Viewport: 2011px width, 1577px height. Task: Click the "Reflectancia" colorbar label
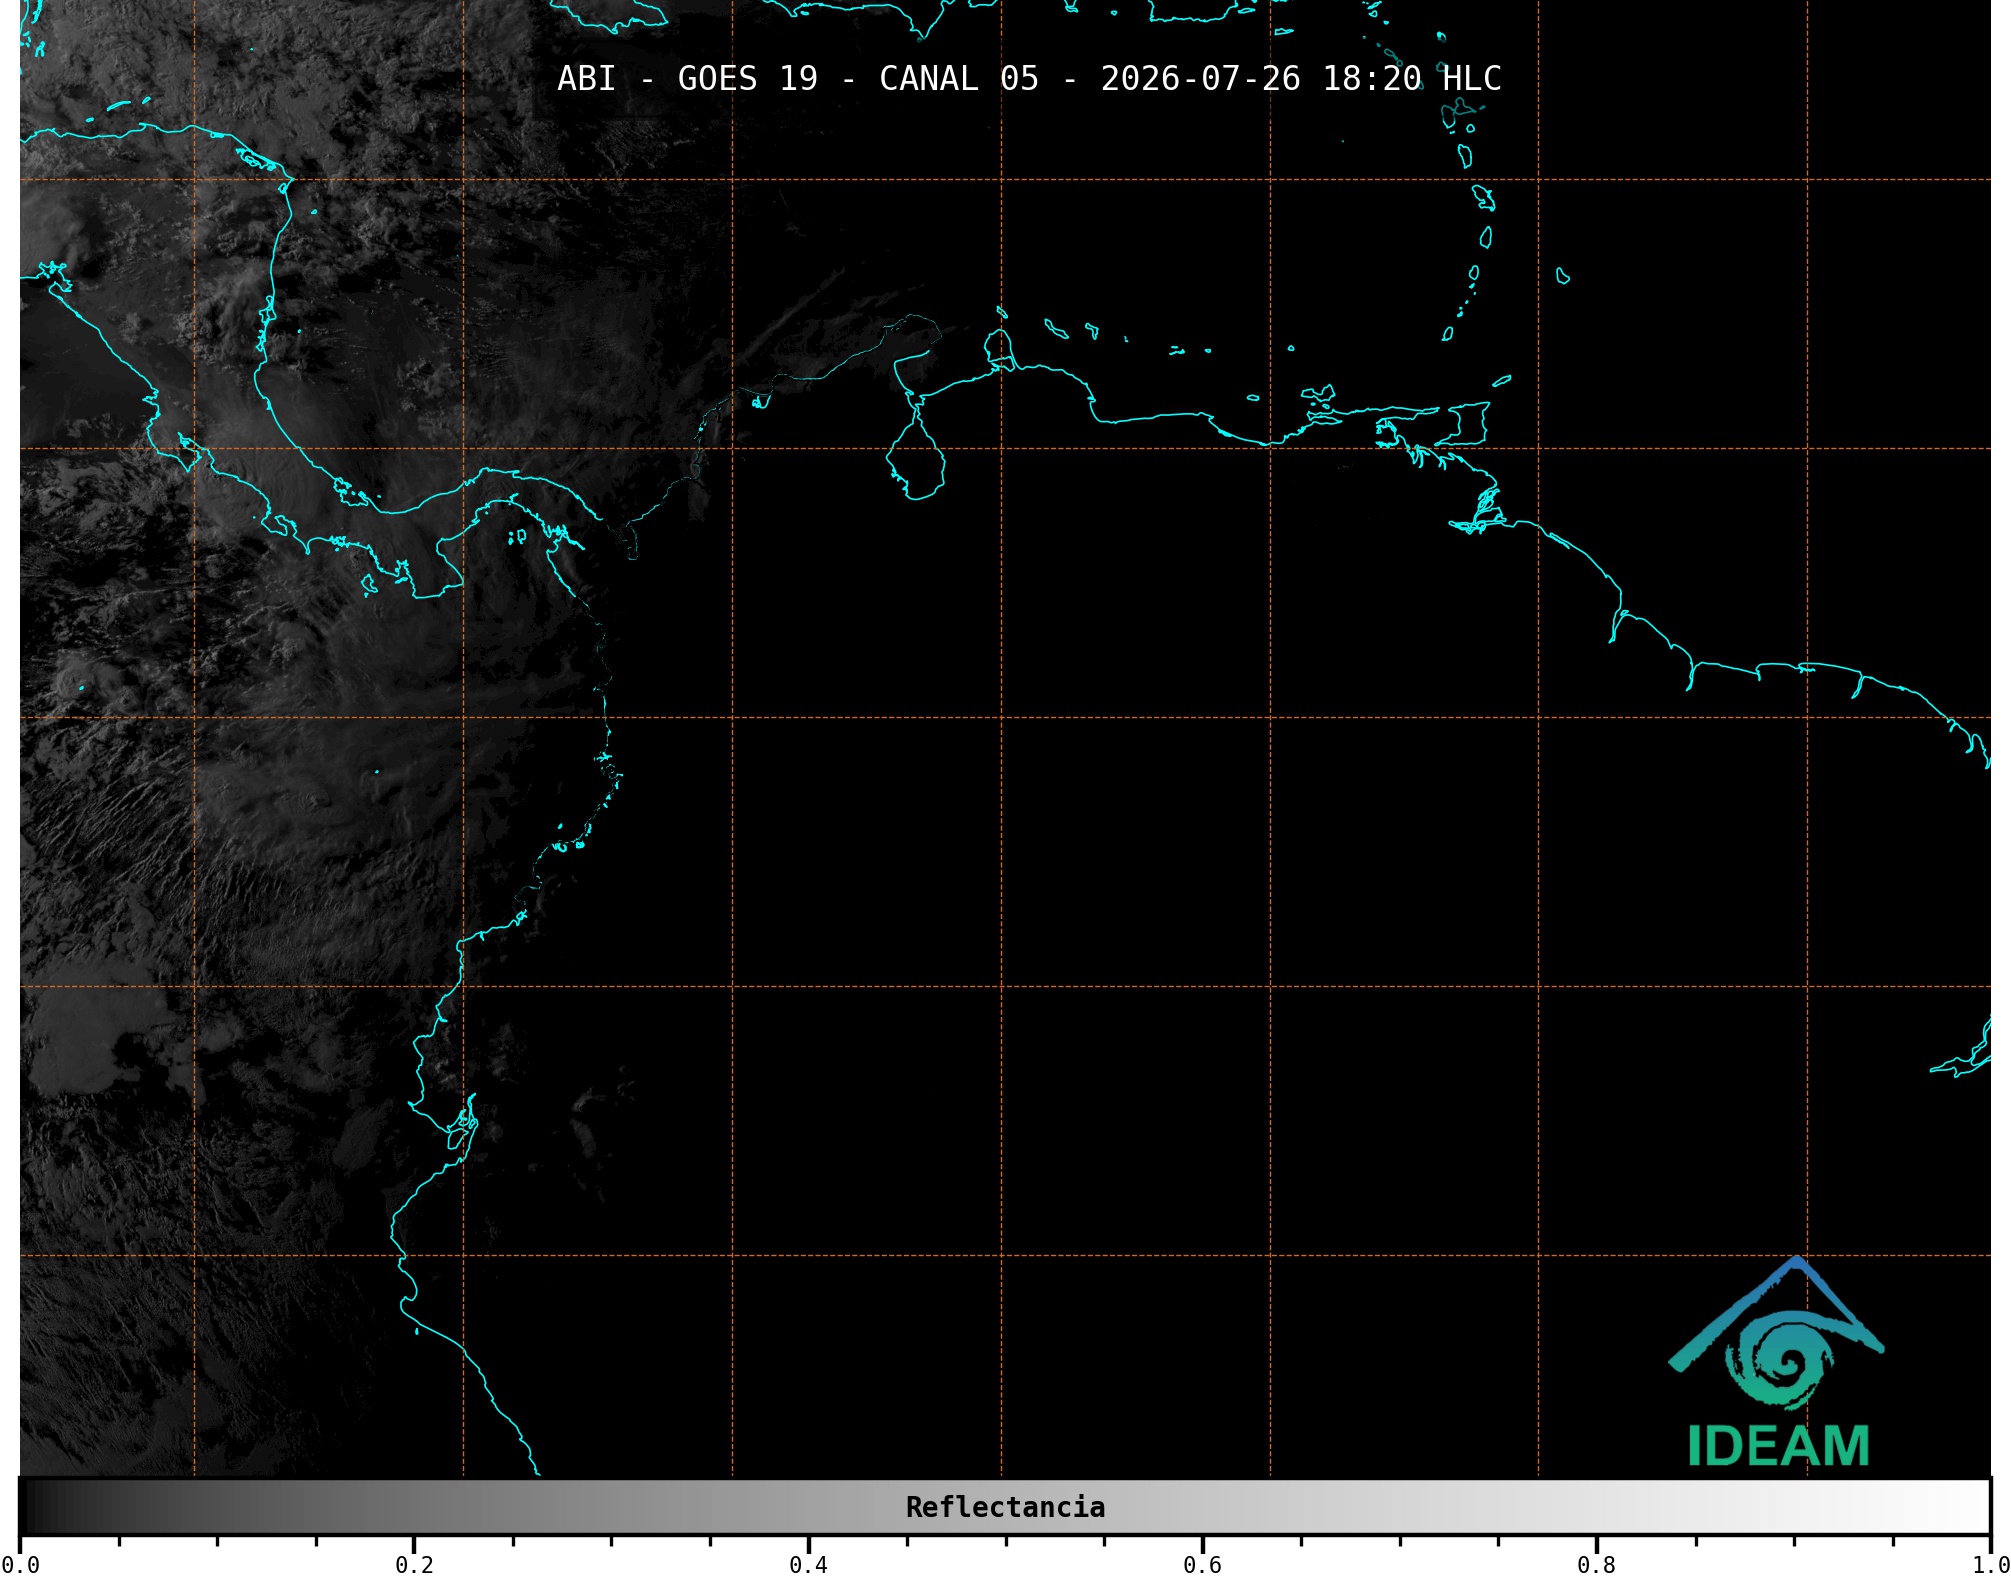(1005, 1507)
